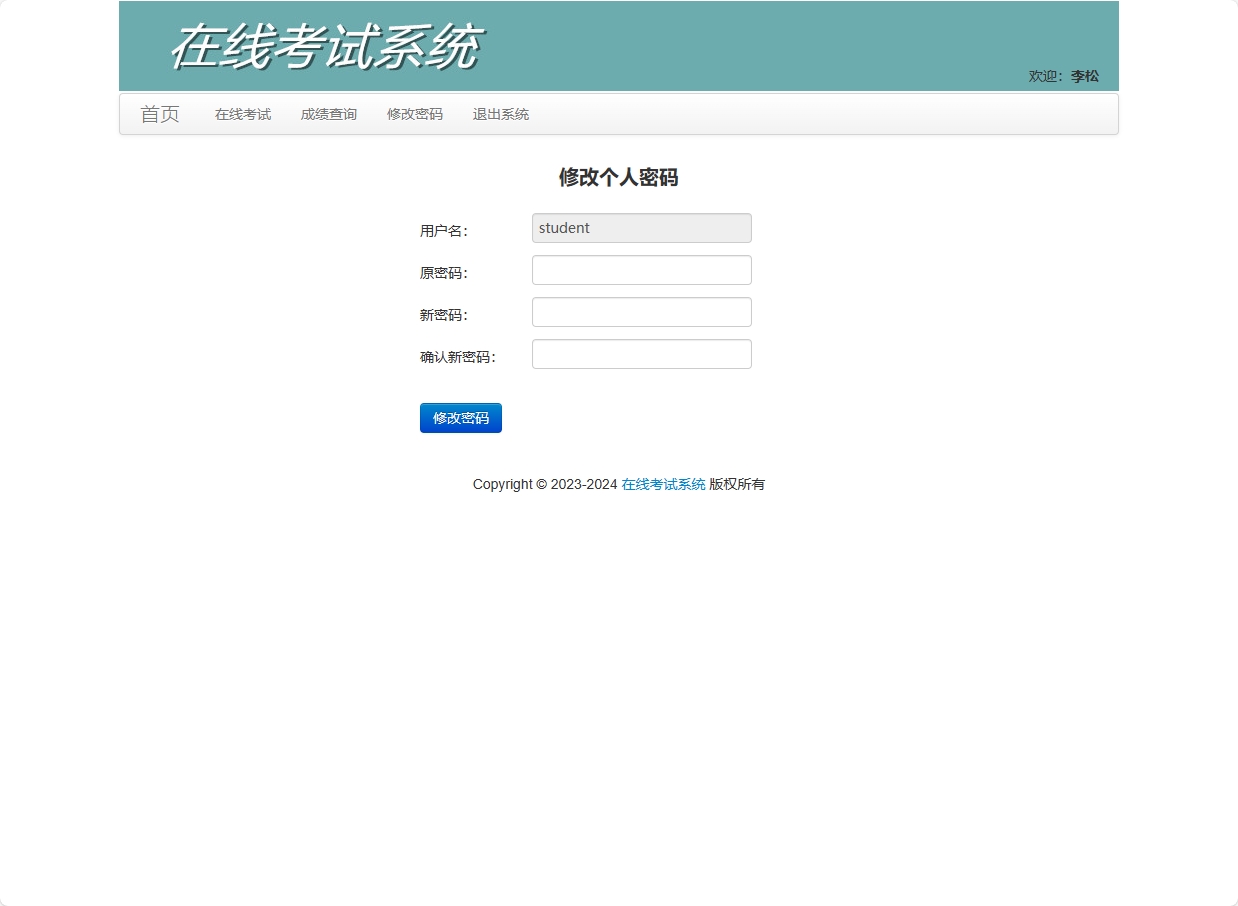Viewport: 1238px width, 906px height.
Task: Click the 确认新密码 input field
Action: tap(641, 354)
